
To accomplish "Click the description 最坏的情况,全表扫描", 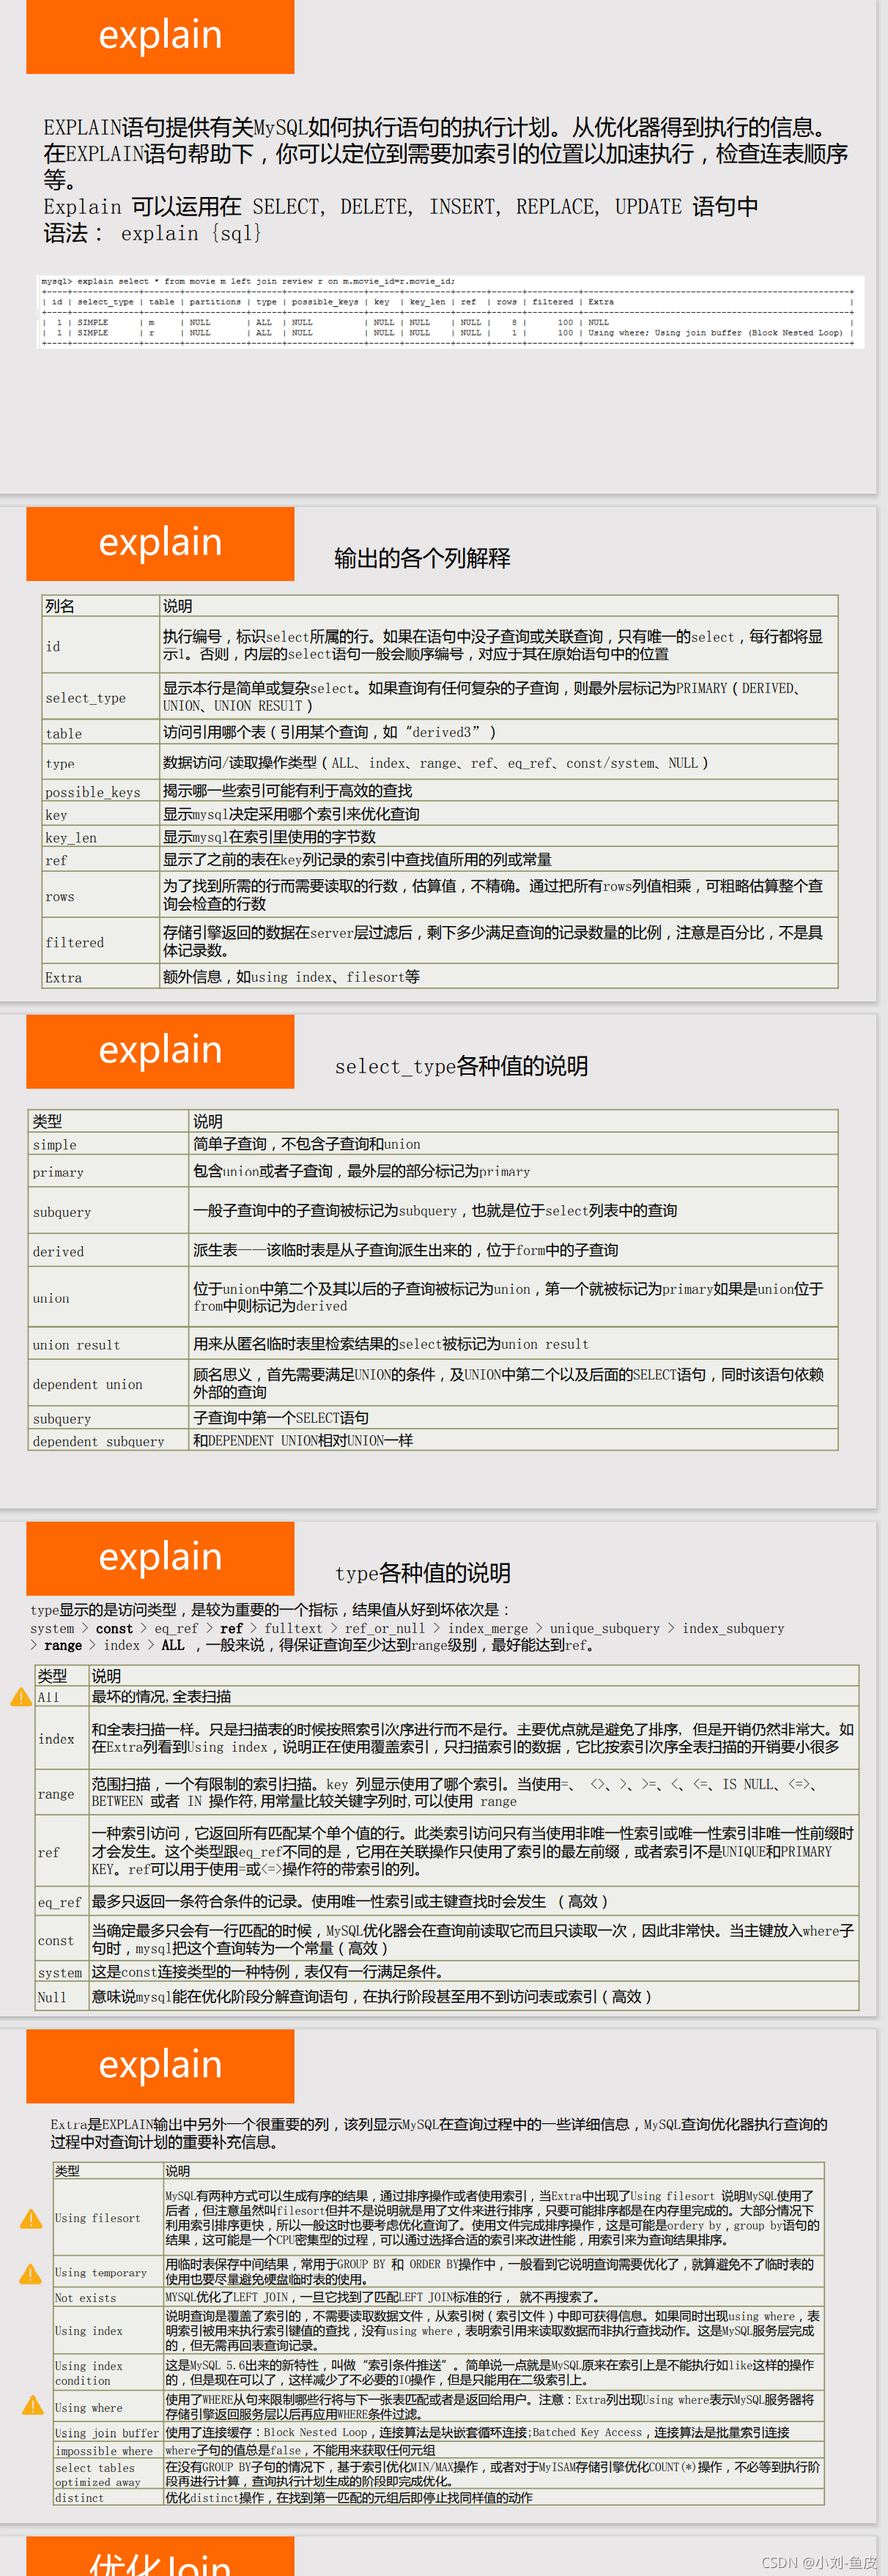I will 161,1697.
